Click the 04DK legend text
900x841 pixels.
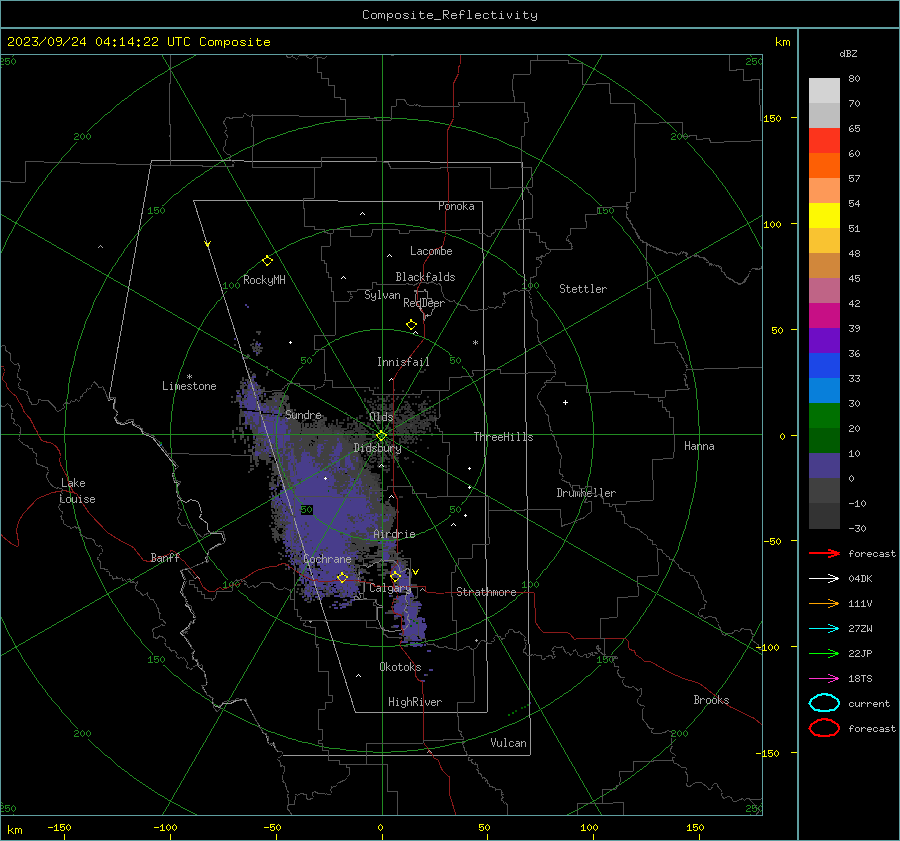860,579
